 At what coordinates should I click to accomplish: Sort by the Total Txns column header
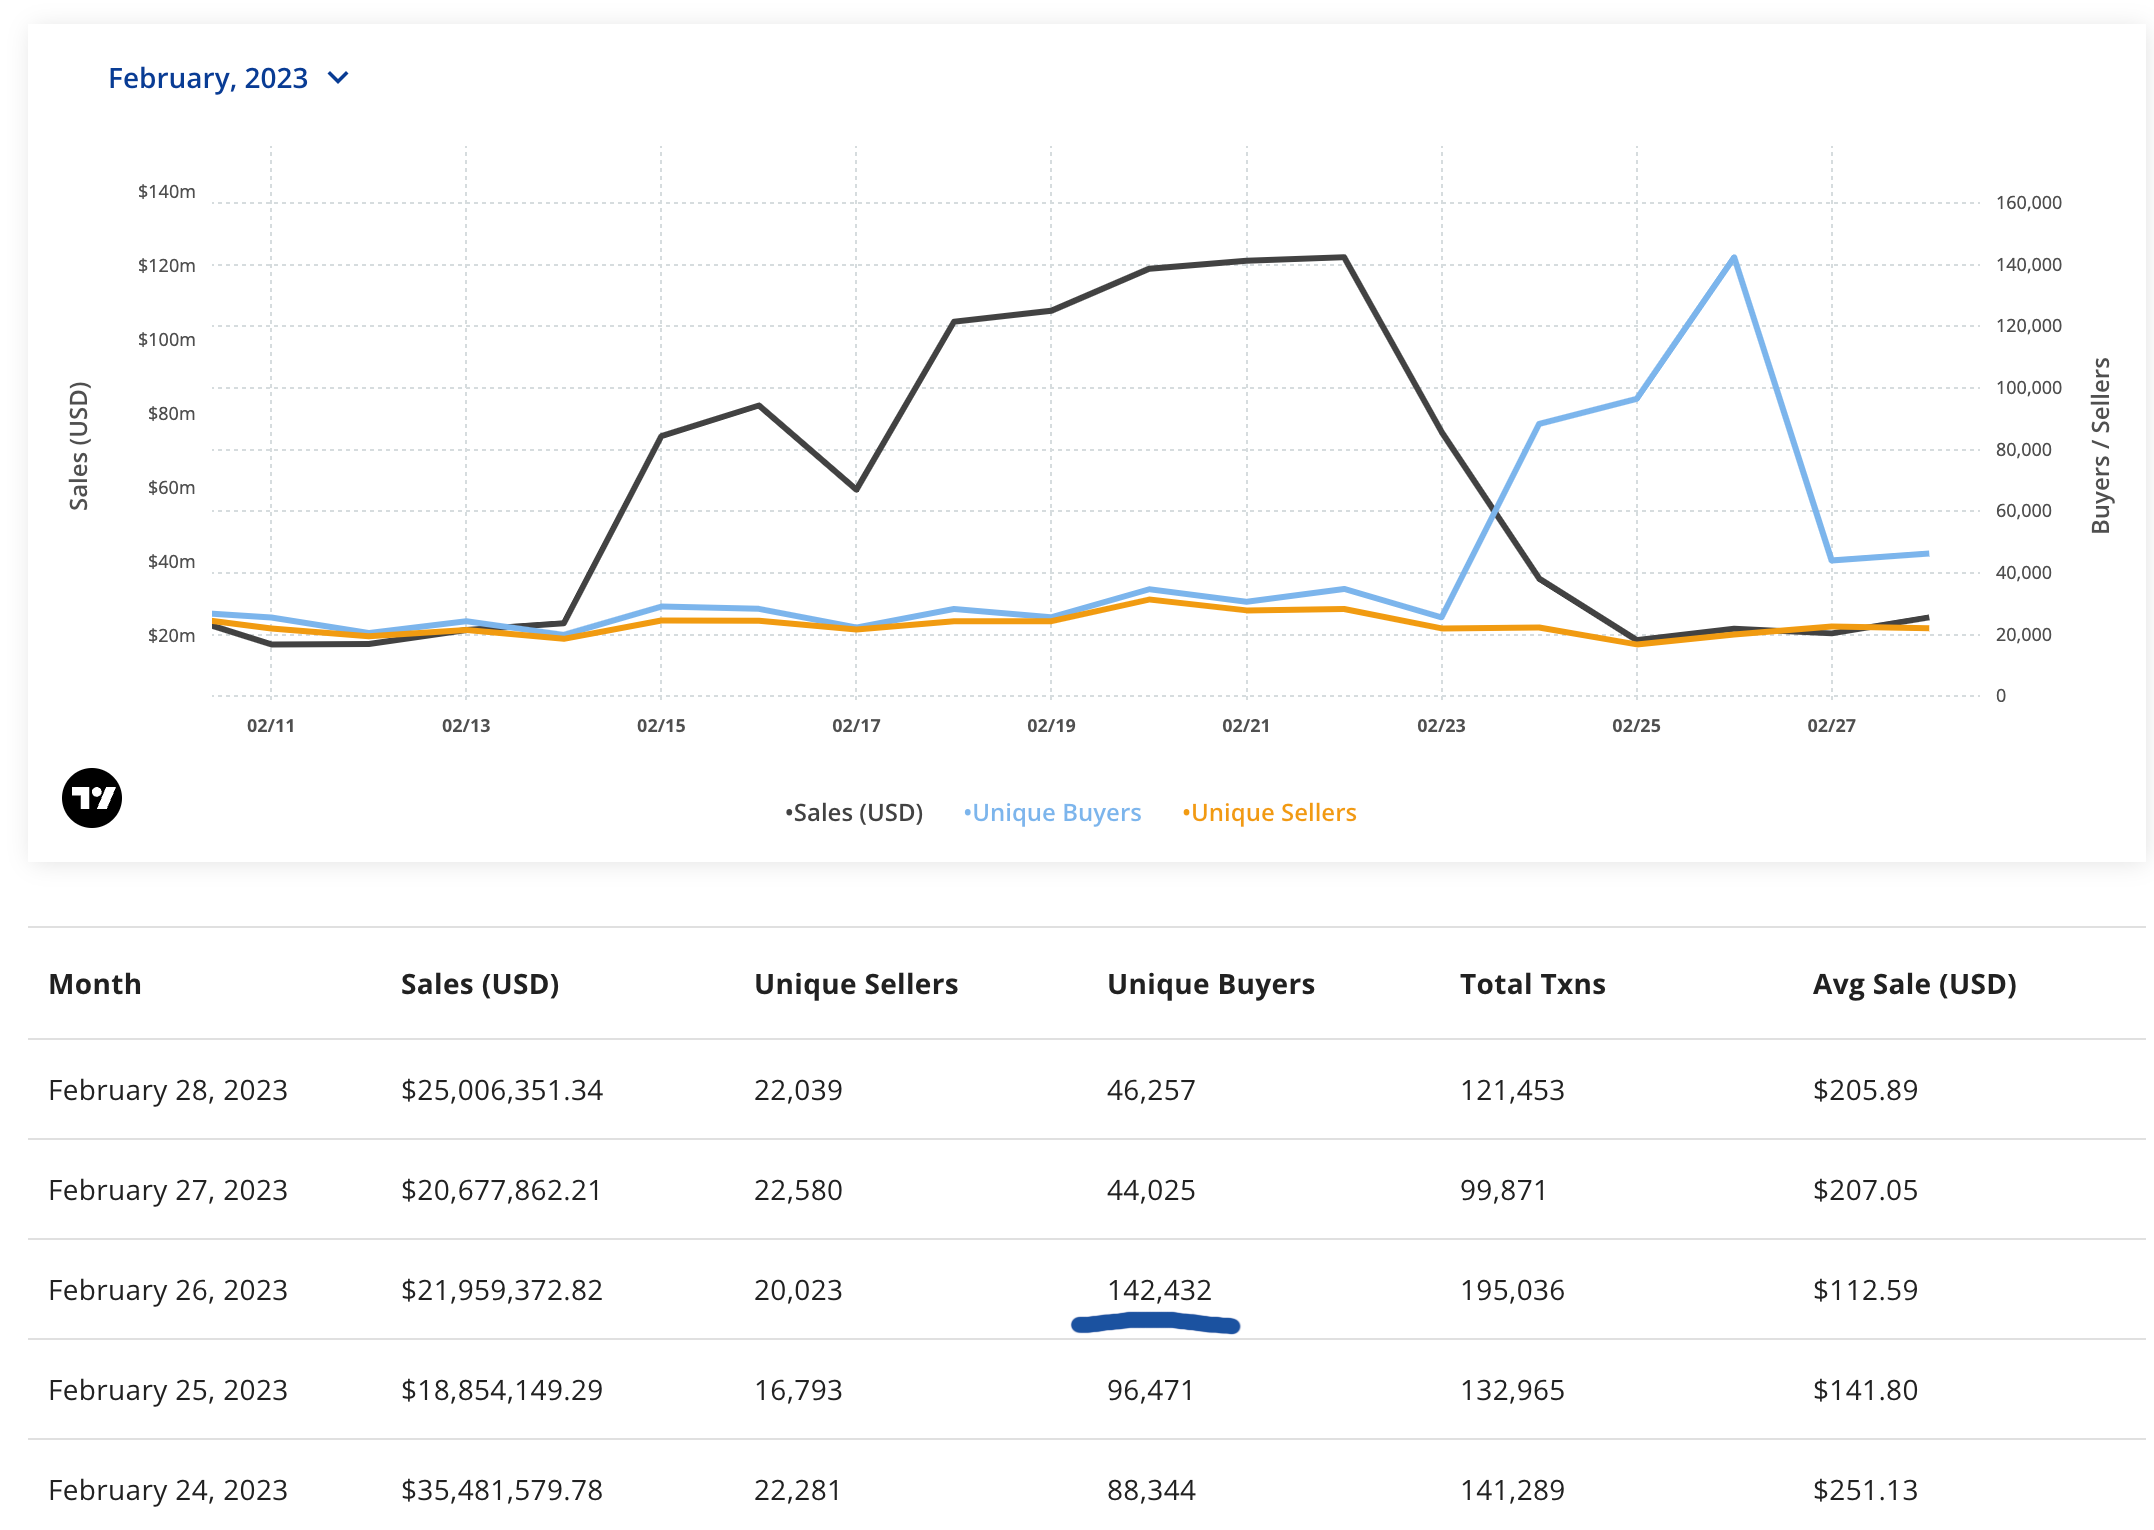1533,984
